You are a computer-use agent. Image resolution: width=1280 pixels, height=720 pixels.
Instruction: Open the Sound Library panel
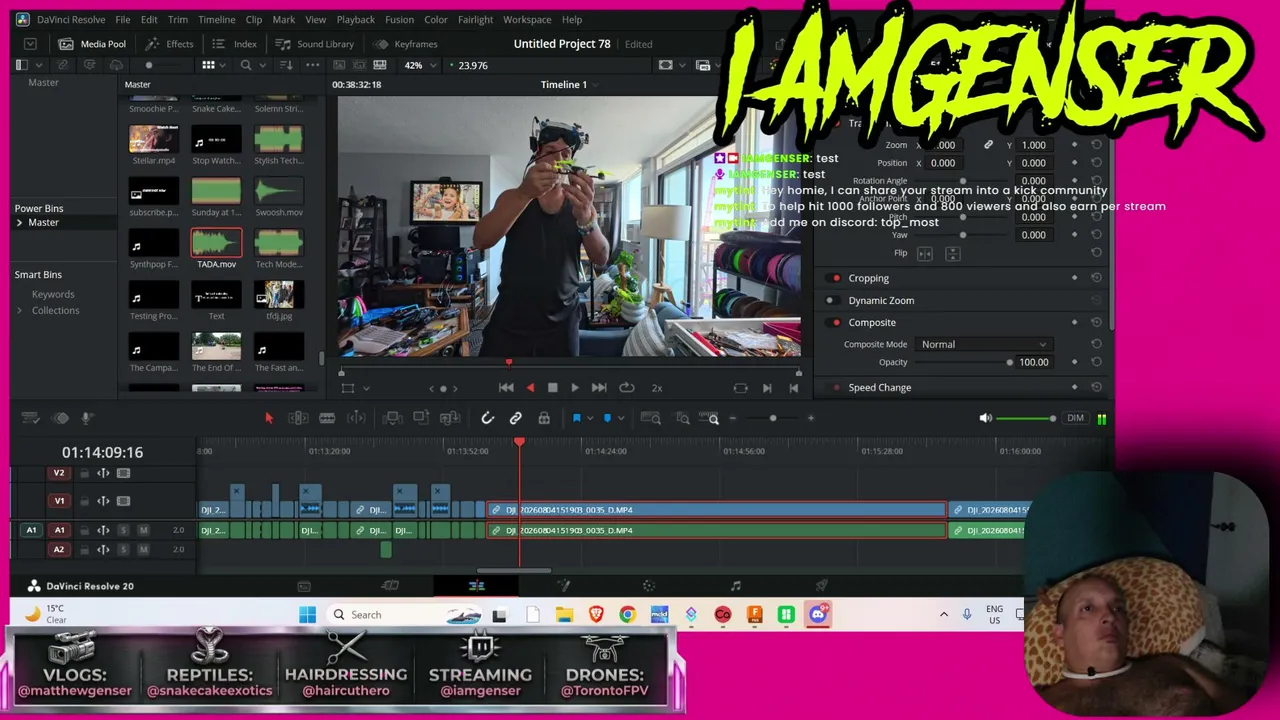tap(315, 44)
